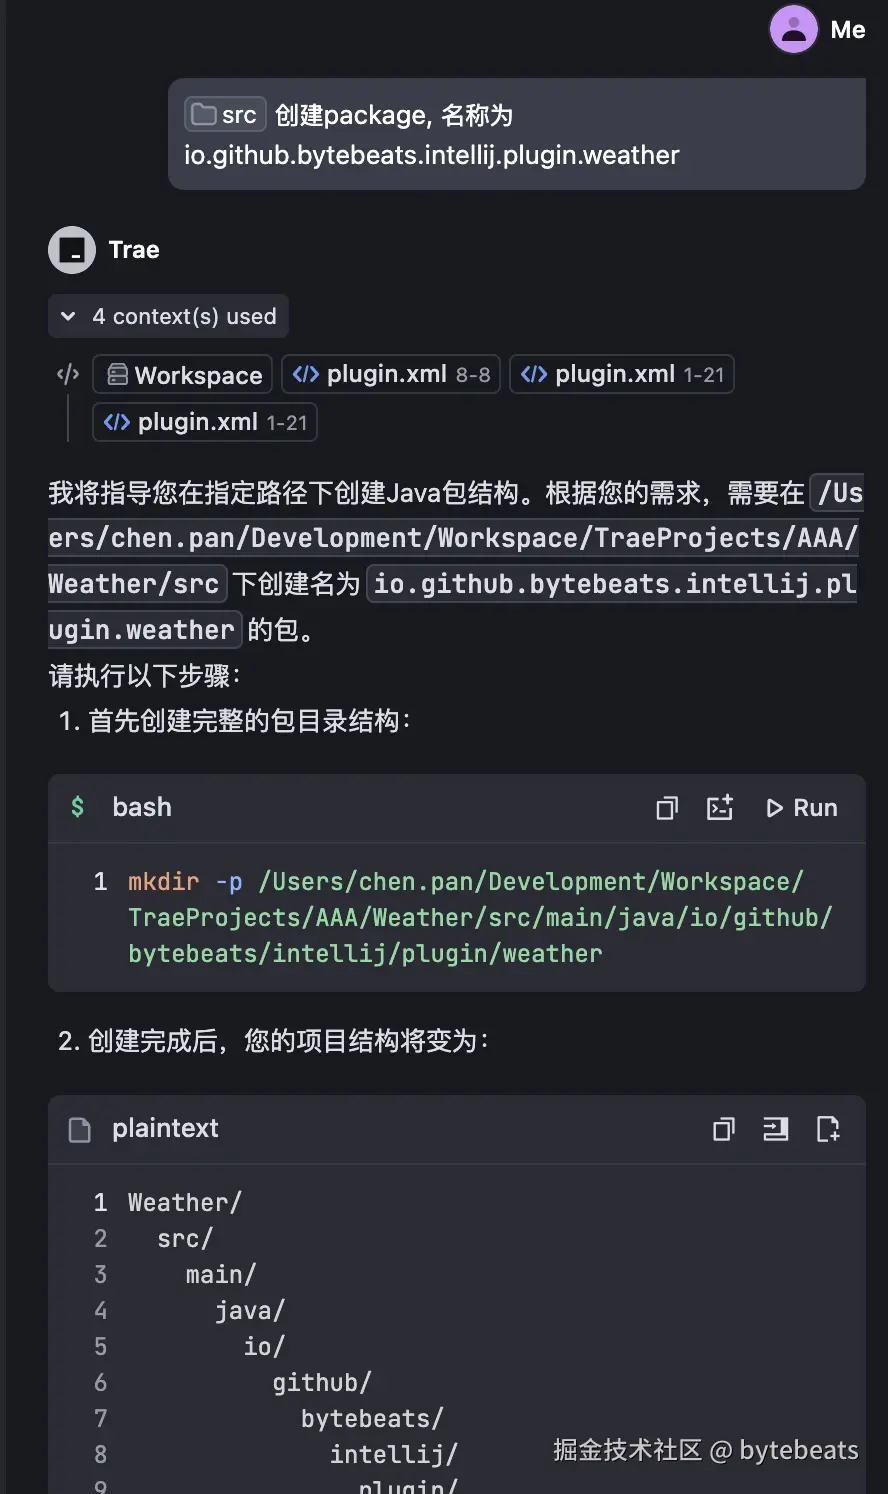Open the top plugin.xml 1-21 context reference

point(622,374)
